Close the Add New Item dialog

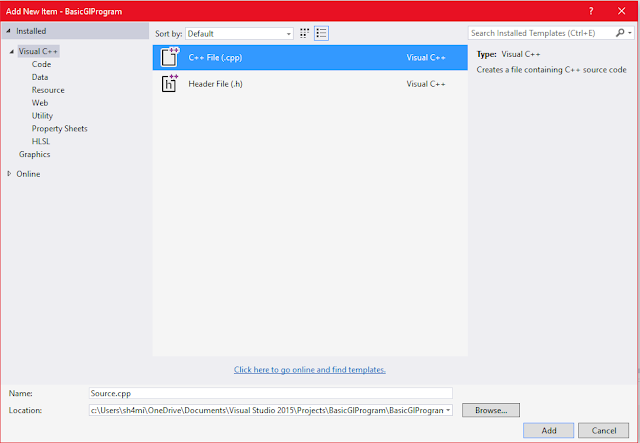(621, 11)
